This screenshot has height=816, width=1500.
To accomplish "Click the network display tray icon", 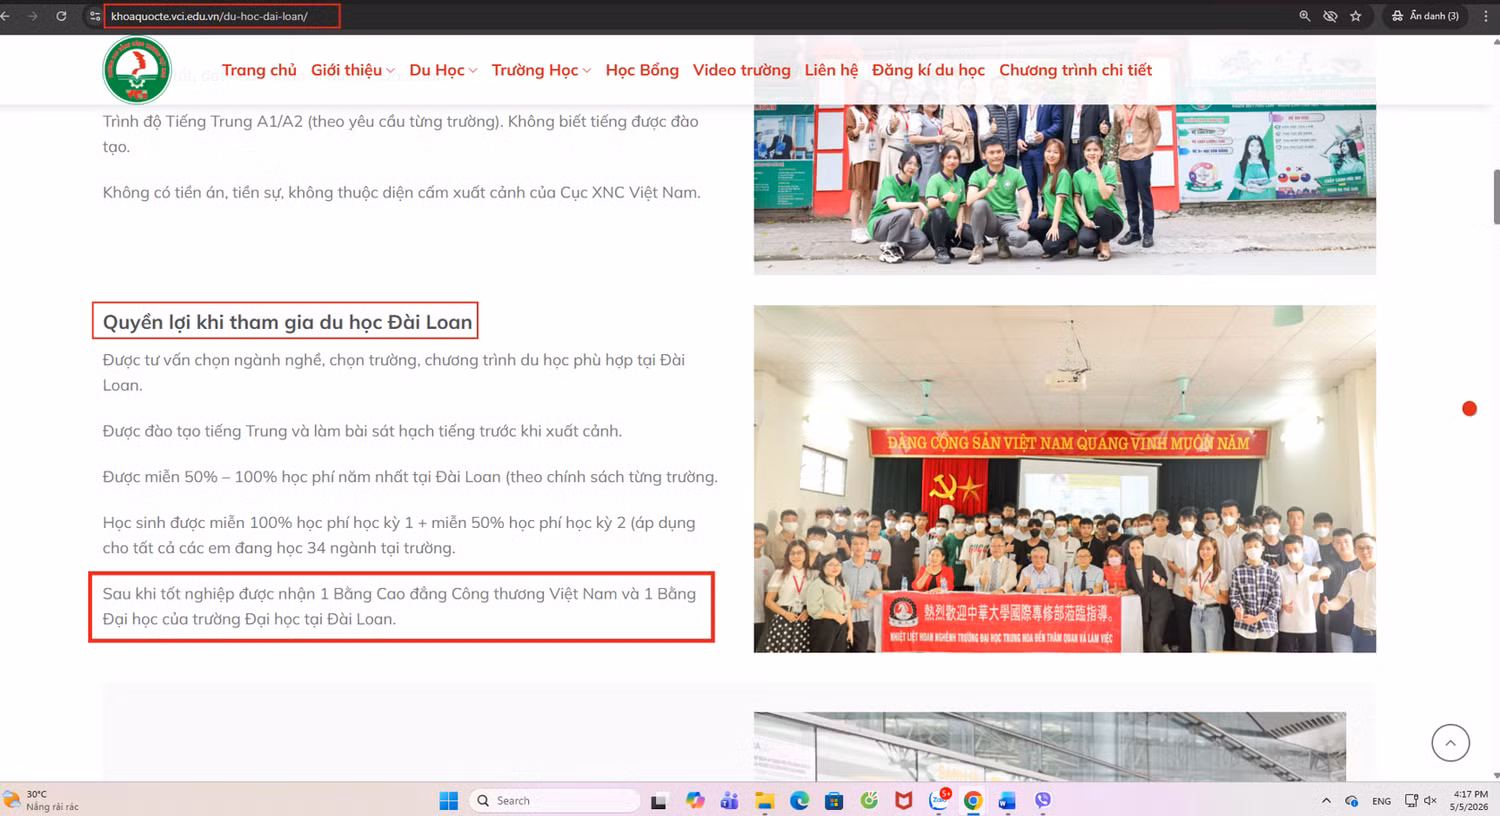I will tap(1411, 801).
